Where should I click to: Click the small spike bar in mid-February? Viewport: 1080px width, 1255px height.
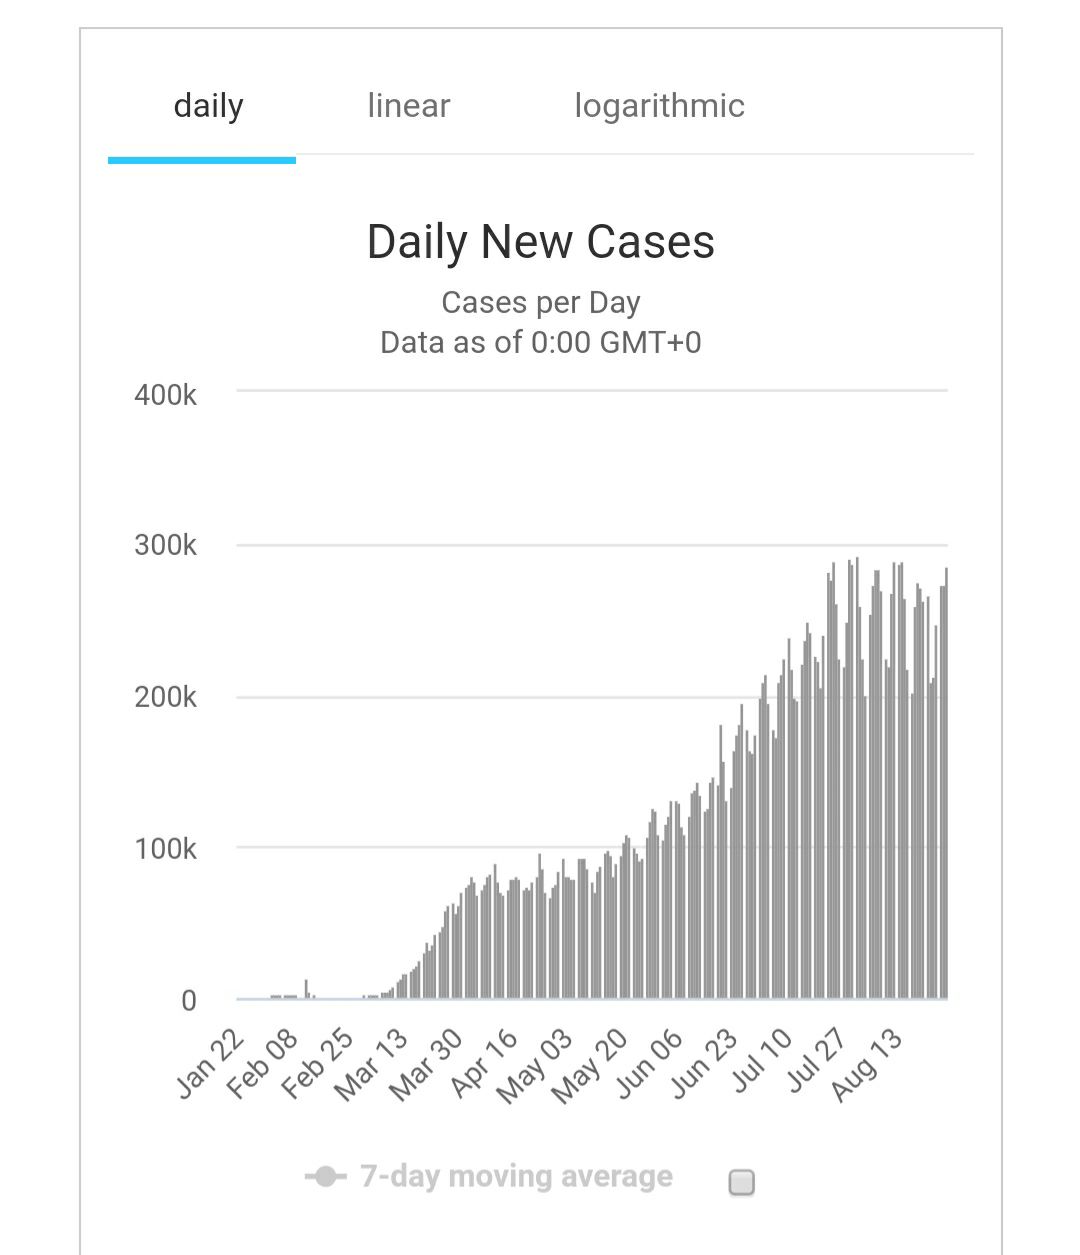(x=307, y=989)
